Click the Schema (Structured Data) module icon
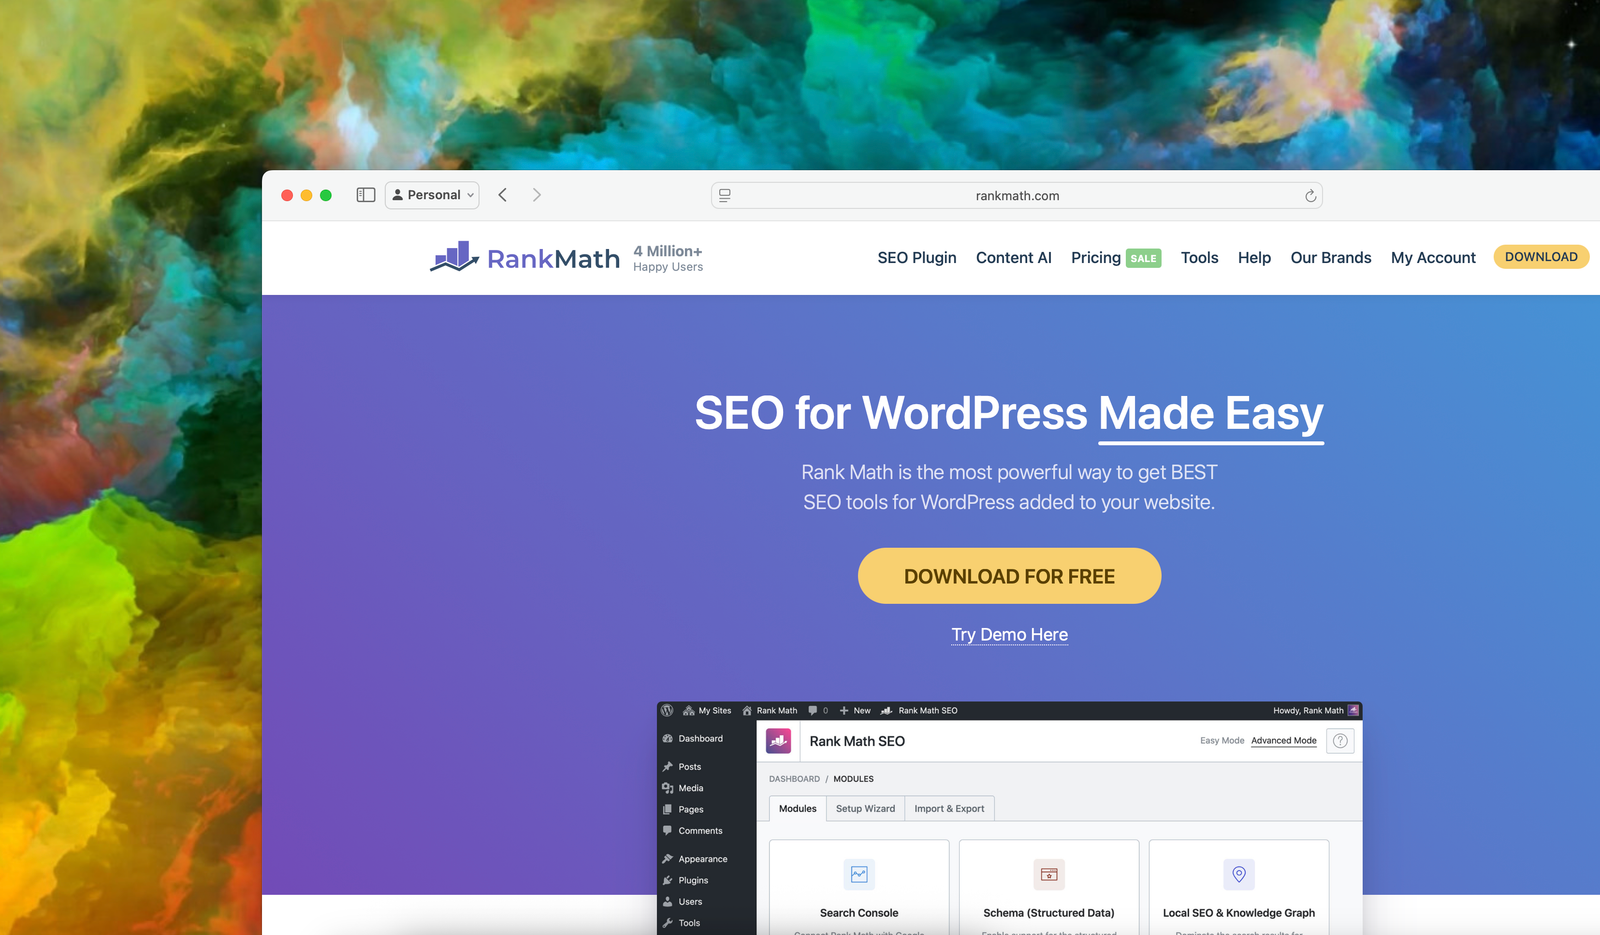 (x=1049, y=874)
